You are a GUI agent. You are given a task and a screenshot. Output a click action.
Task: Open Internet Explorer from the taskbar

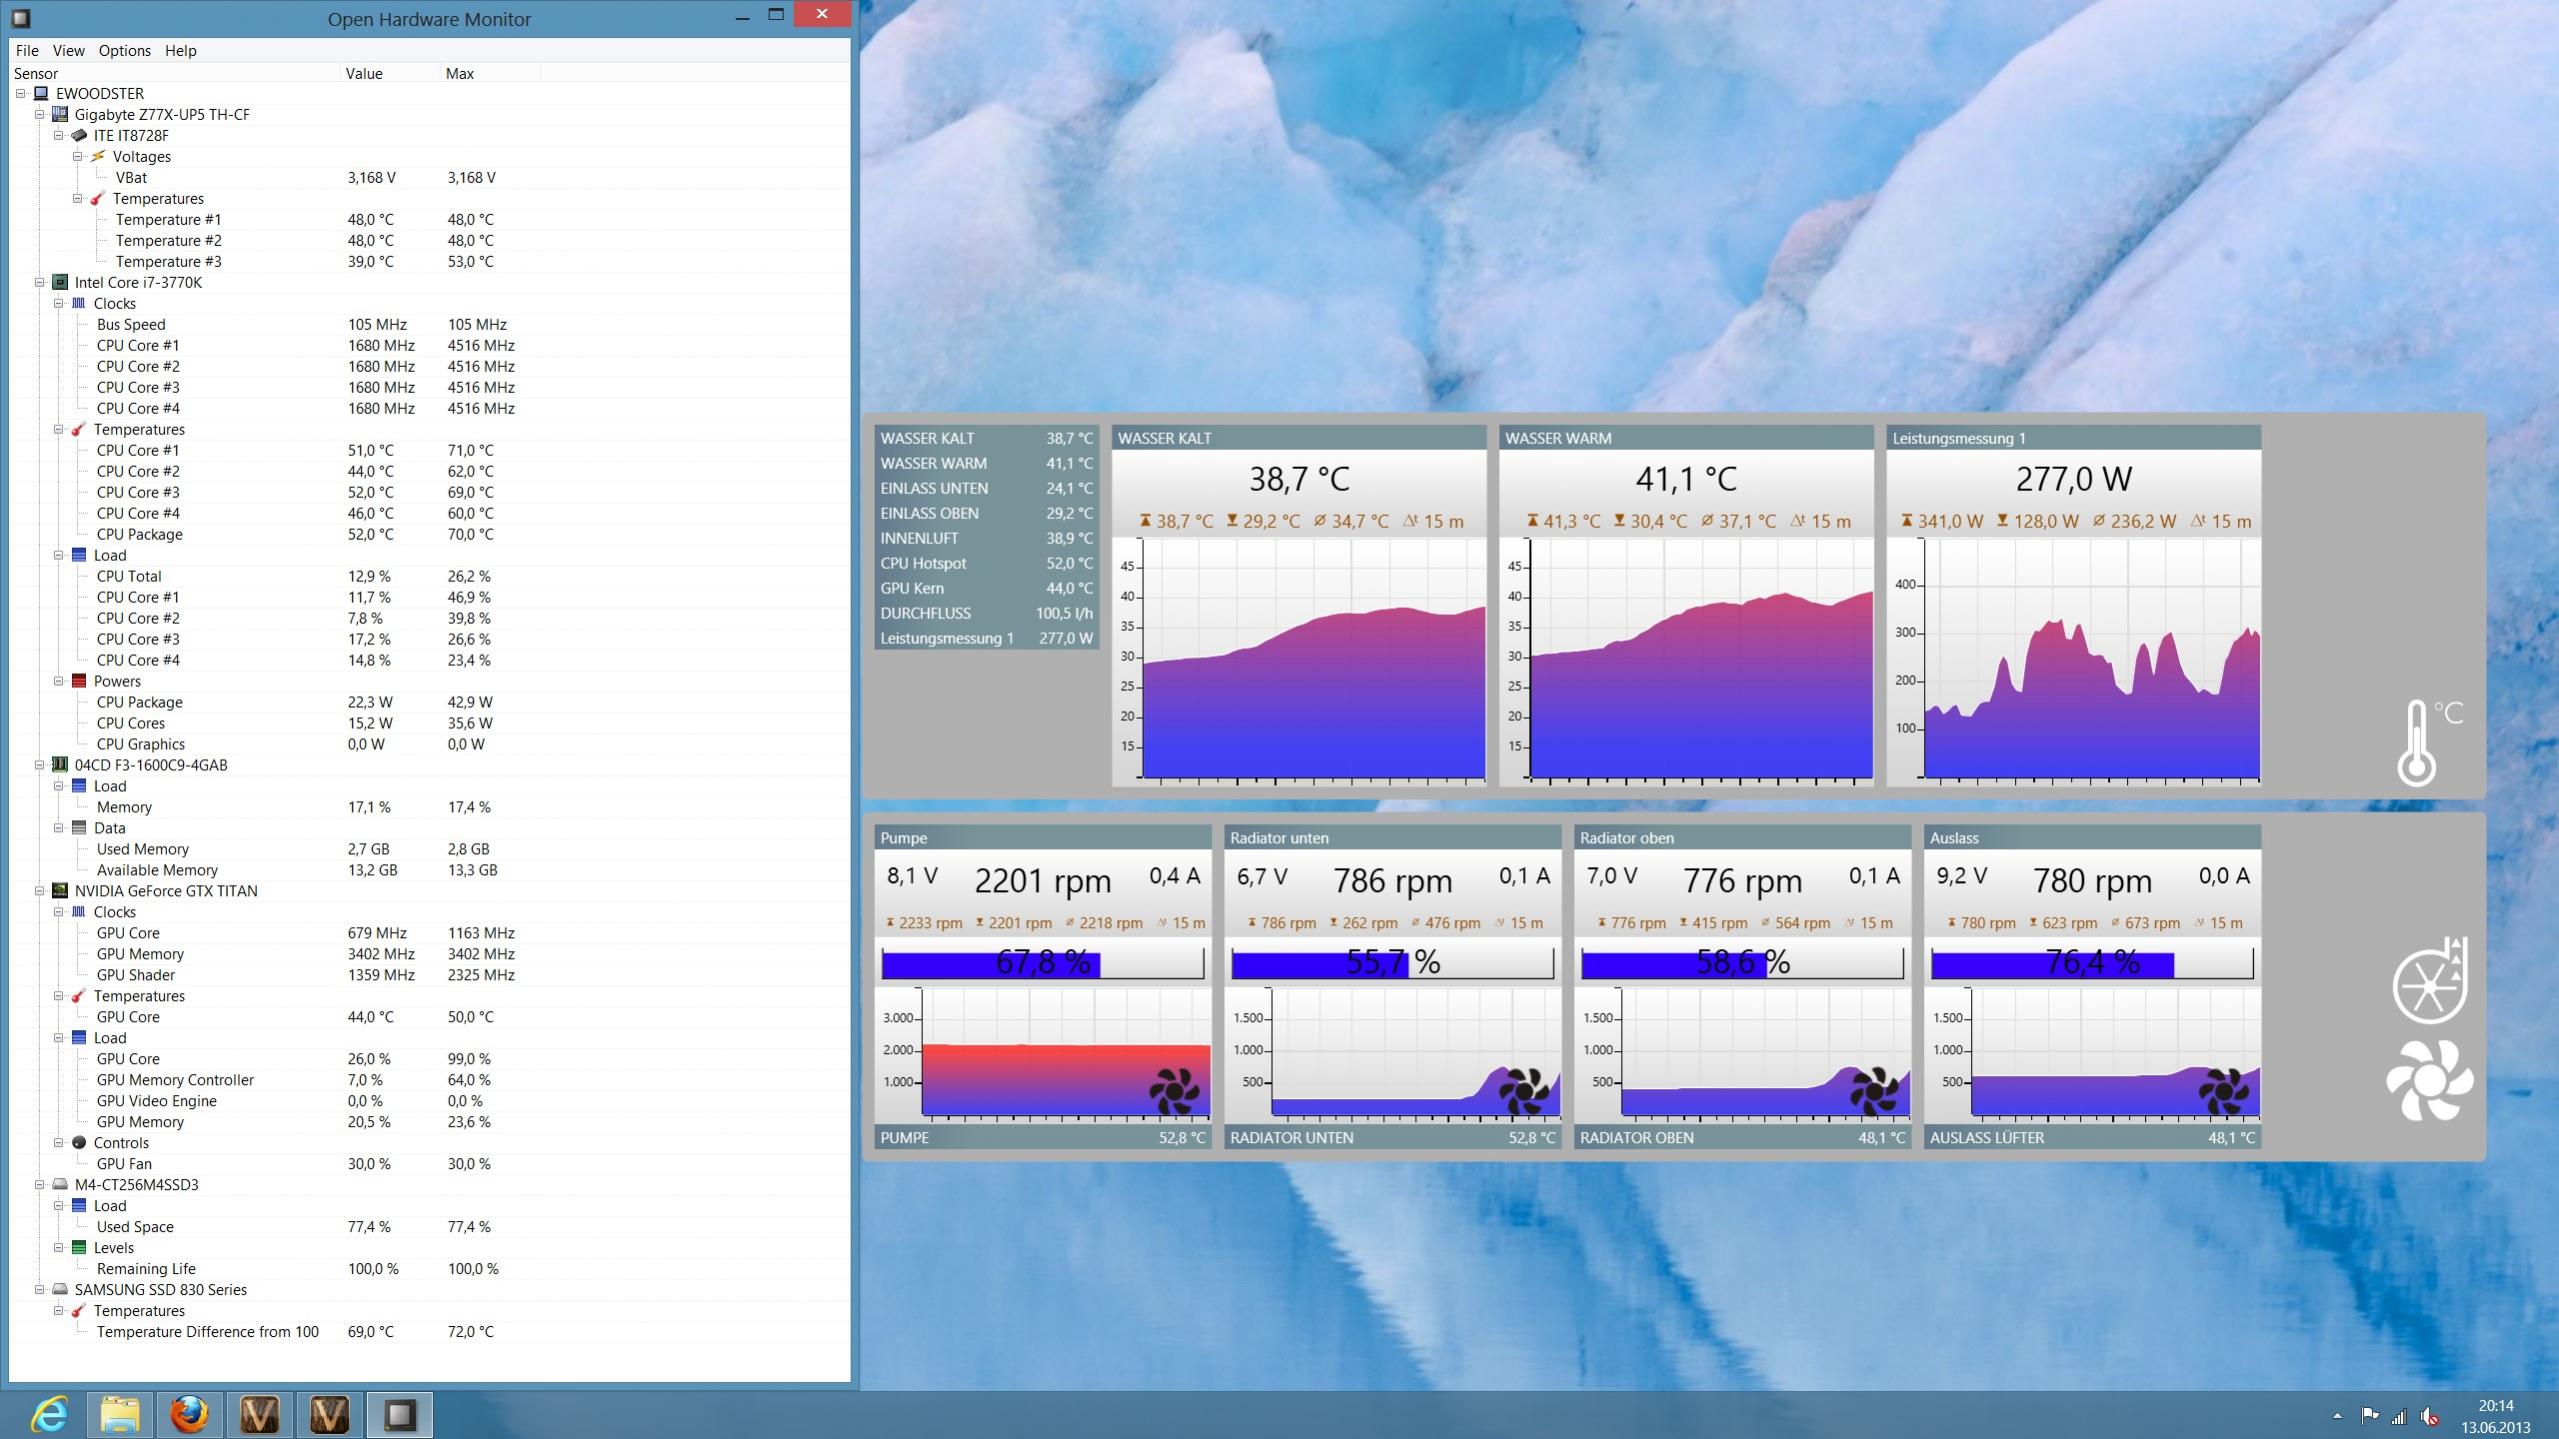[x=49, y=1415]
